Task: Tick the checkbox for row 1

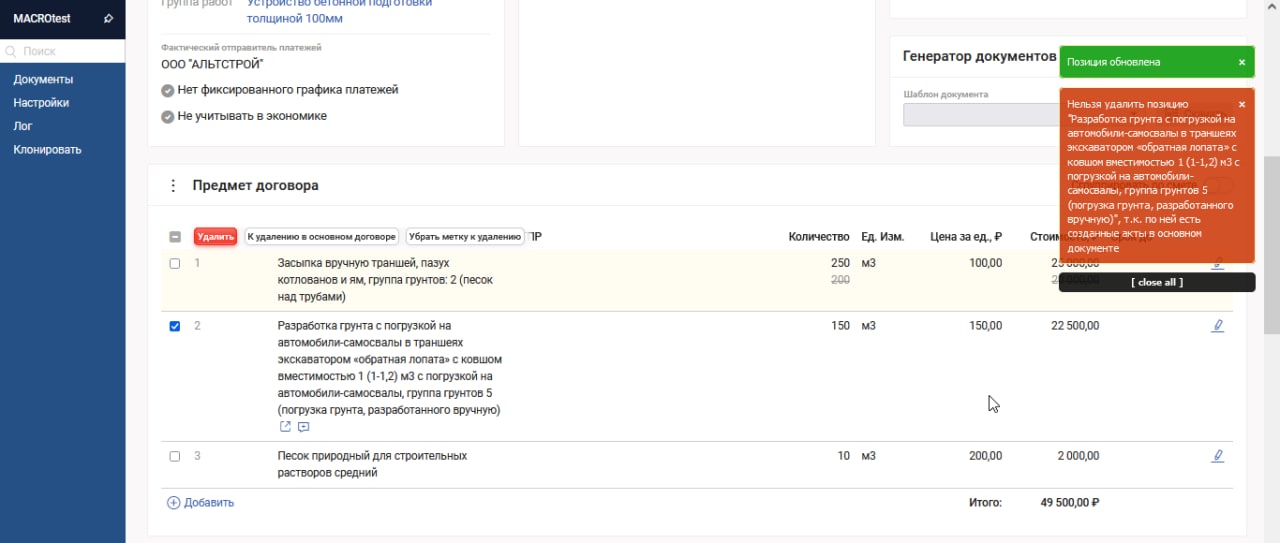Action: click(175, 264)
